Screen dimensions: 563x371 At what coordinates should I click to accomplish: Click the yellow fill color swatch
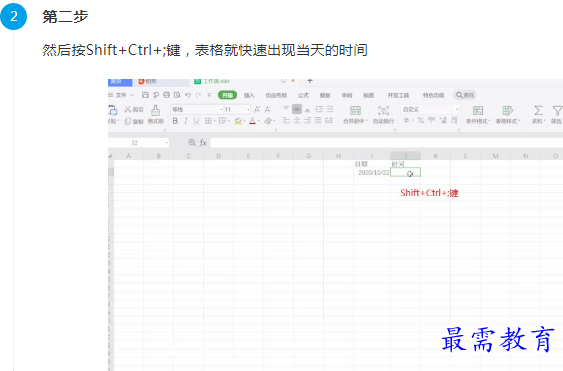(238, 121)
